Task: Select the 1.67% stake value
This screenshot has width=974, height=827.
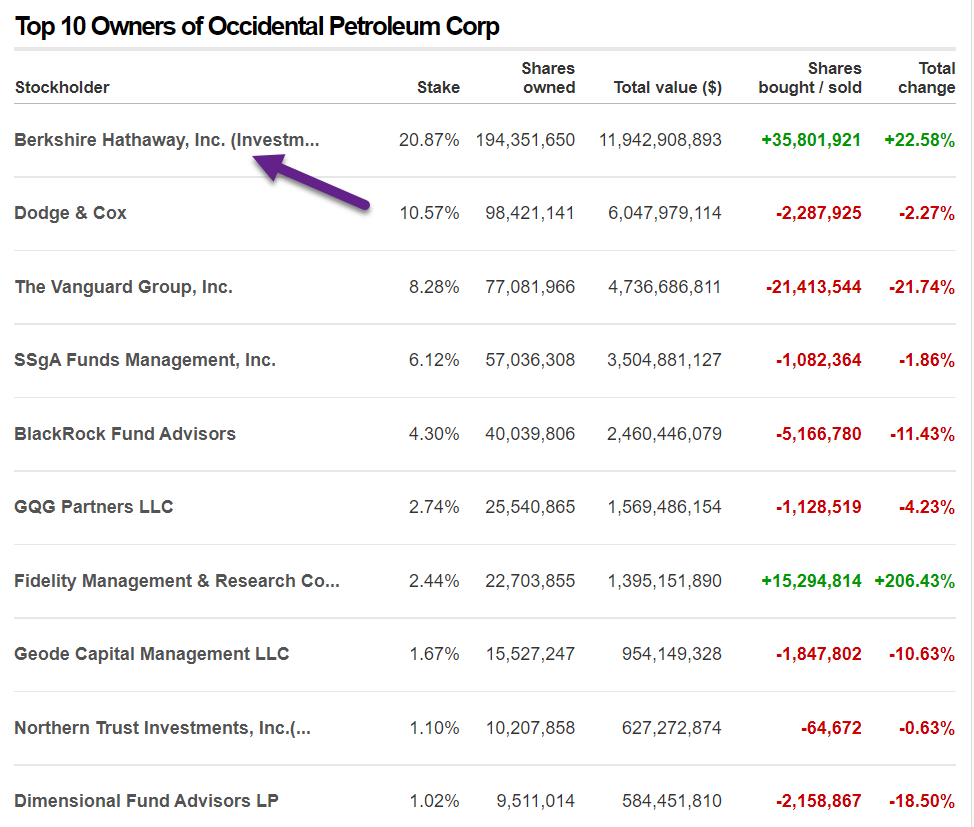Action: [x=434, y=654]
